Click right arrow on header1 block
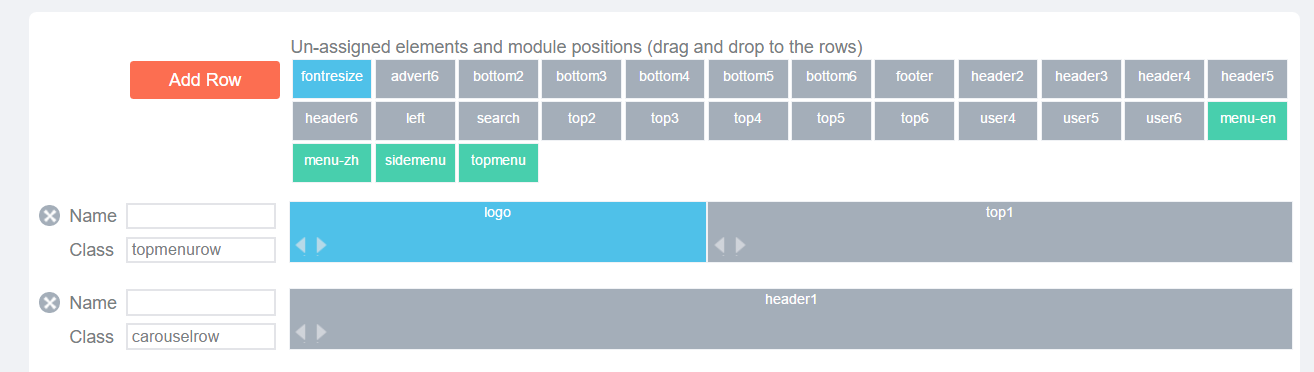The width and height of the screenshot is (1314, 372). tap(321, 332)
